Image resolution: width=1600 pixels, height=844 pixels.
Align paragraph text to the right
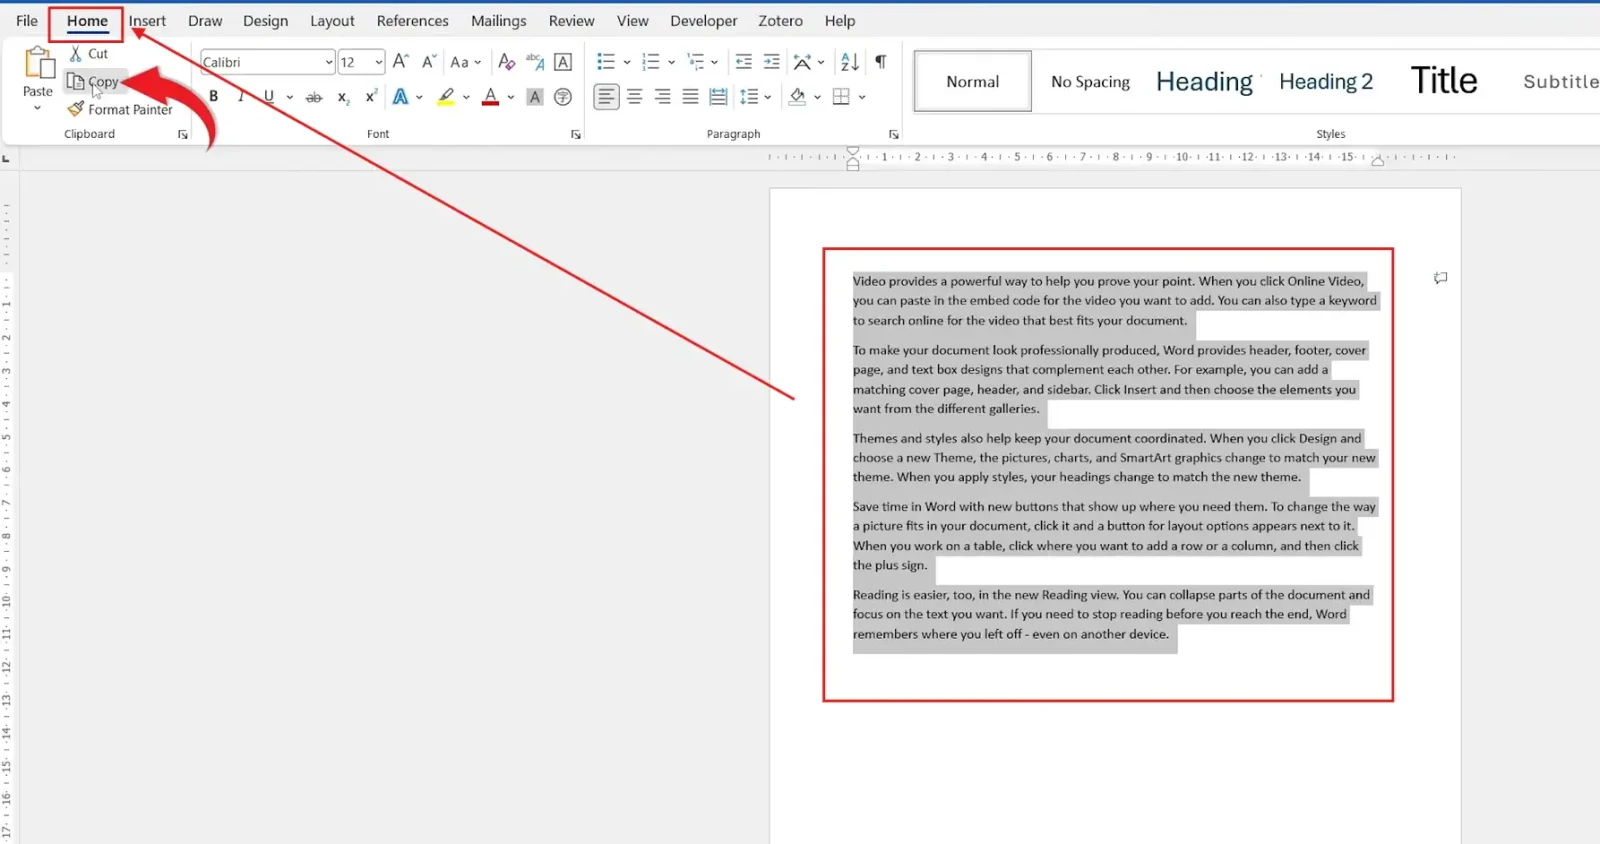coord(662,97)
